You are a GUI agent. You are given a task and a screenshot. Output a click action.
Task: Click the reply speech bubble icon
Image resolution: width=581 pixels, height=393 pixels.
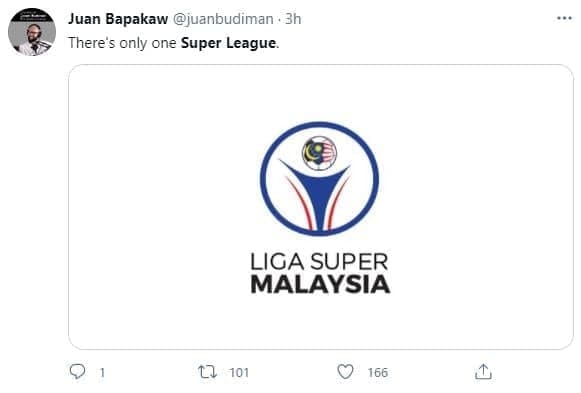[x=77, y=372]
